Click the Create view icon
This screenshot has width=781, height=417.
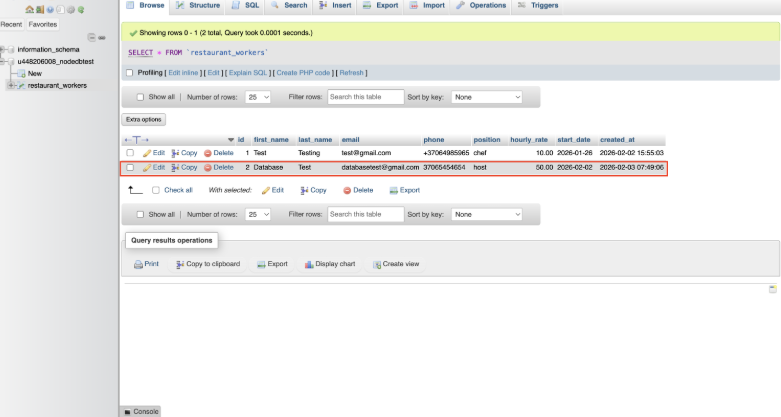coord(377,264)
